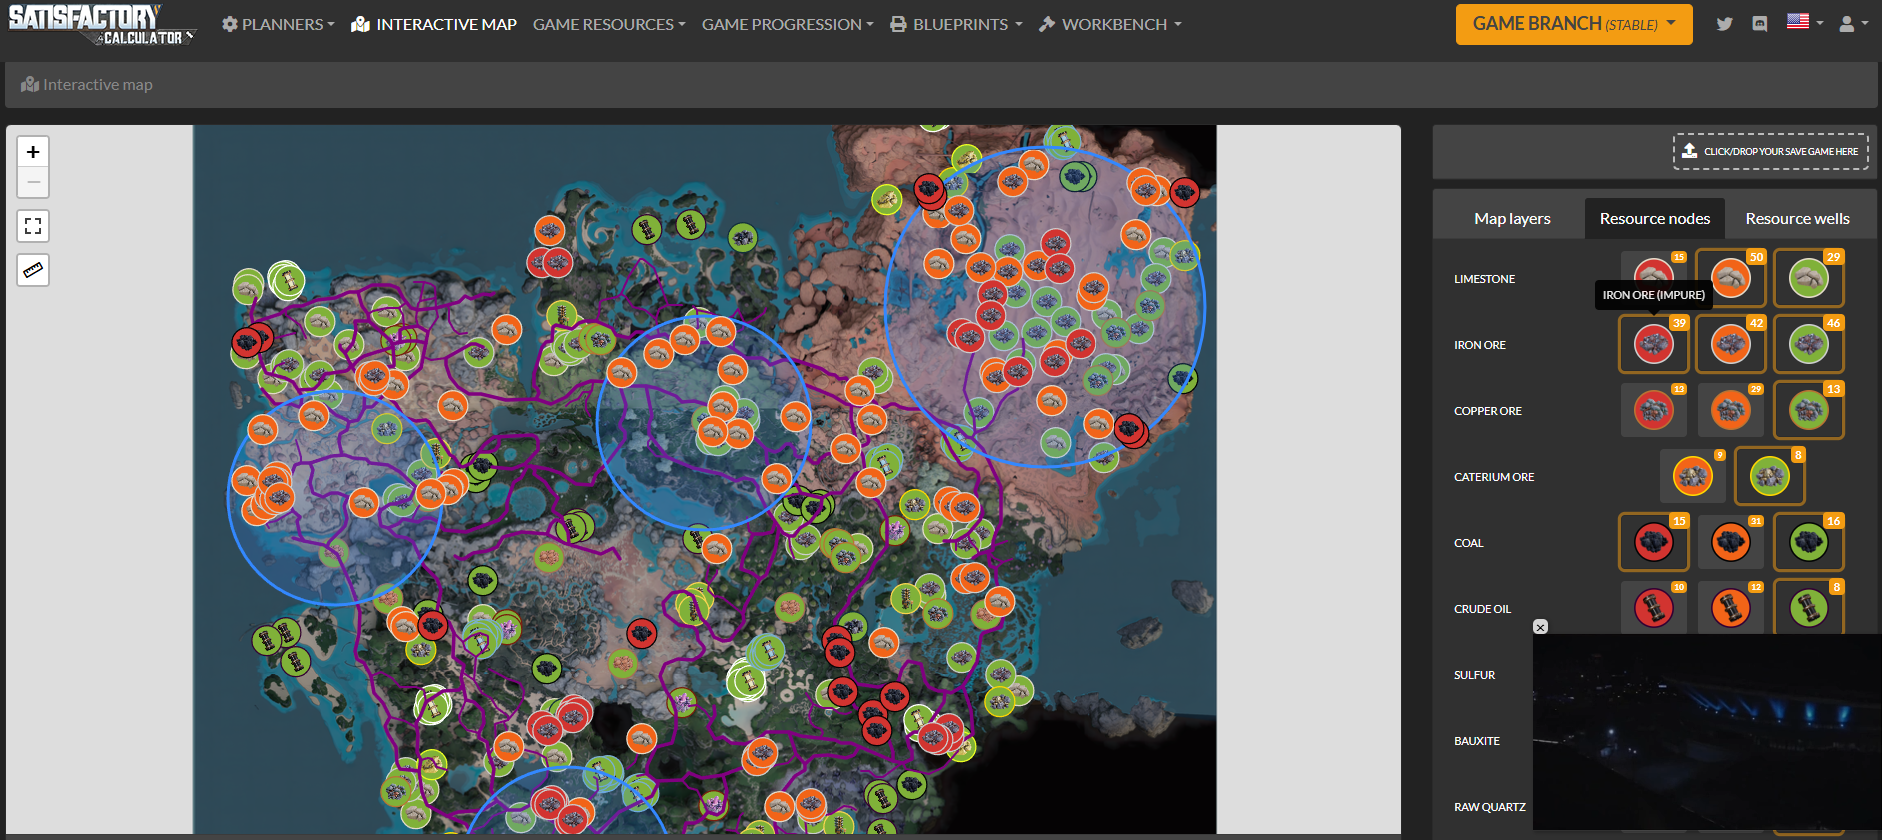The width and height of the screenshot is (1882, 840).
Task: Click the COAL label
Action: (x=1469, y=543)
